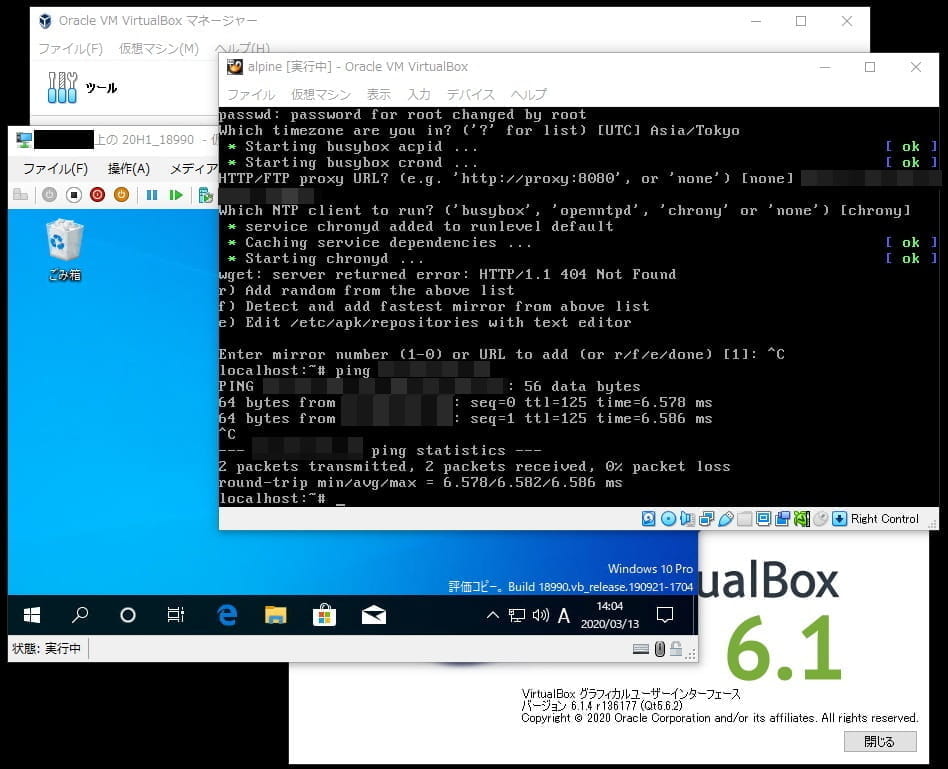Open 表示 menu in alpine VM window
Screen dimensions: 948x769
point(378,94)
